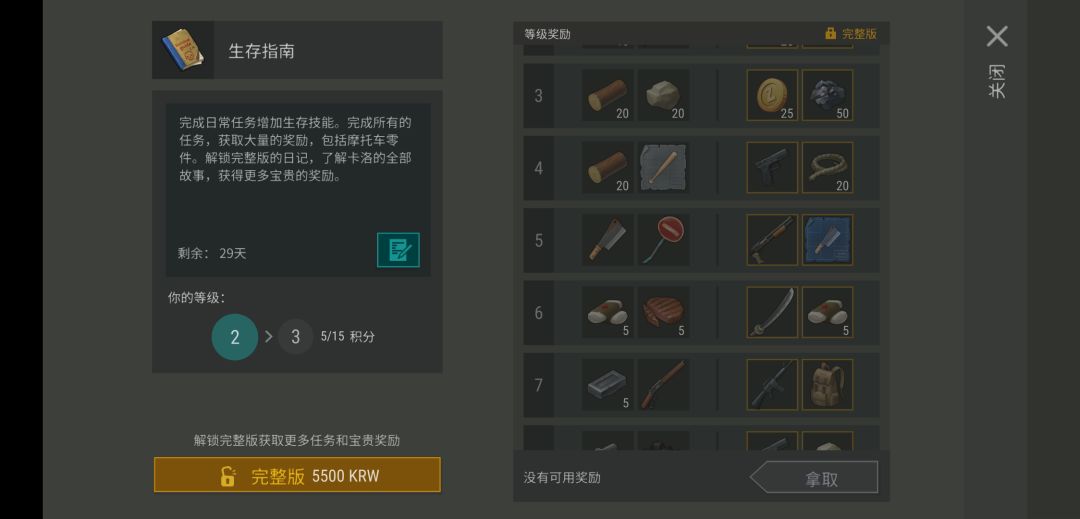Select the iron bar reward at level 7

coord(608,385)
